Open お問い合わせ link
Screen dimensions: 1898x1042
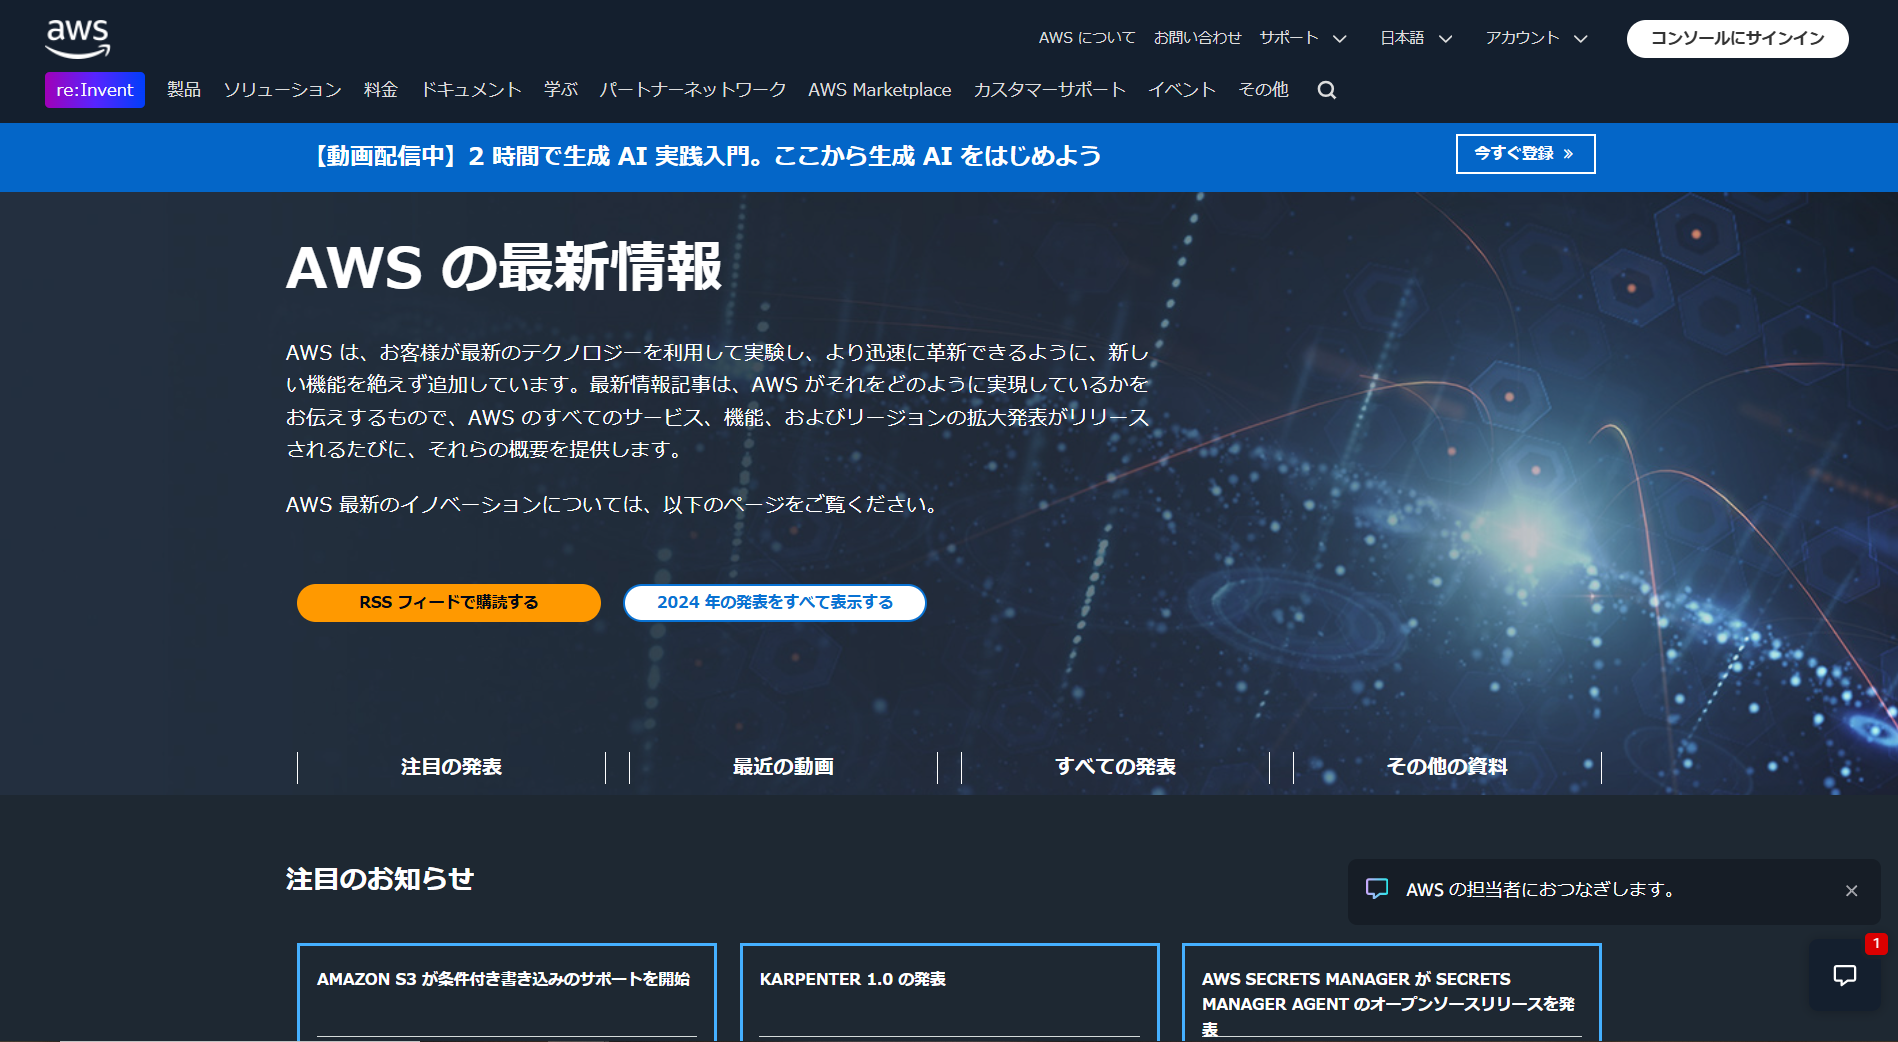tap(1197, 38)
